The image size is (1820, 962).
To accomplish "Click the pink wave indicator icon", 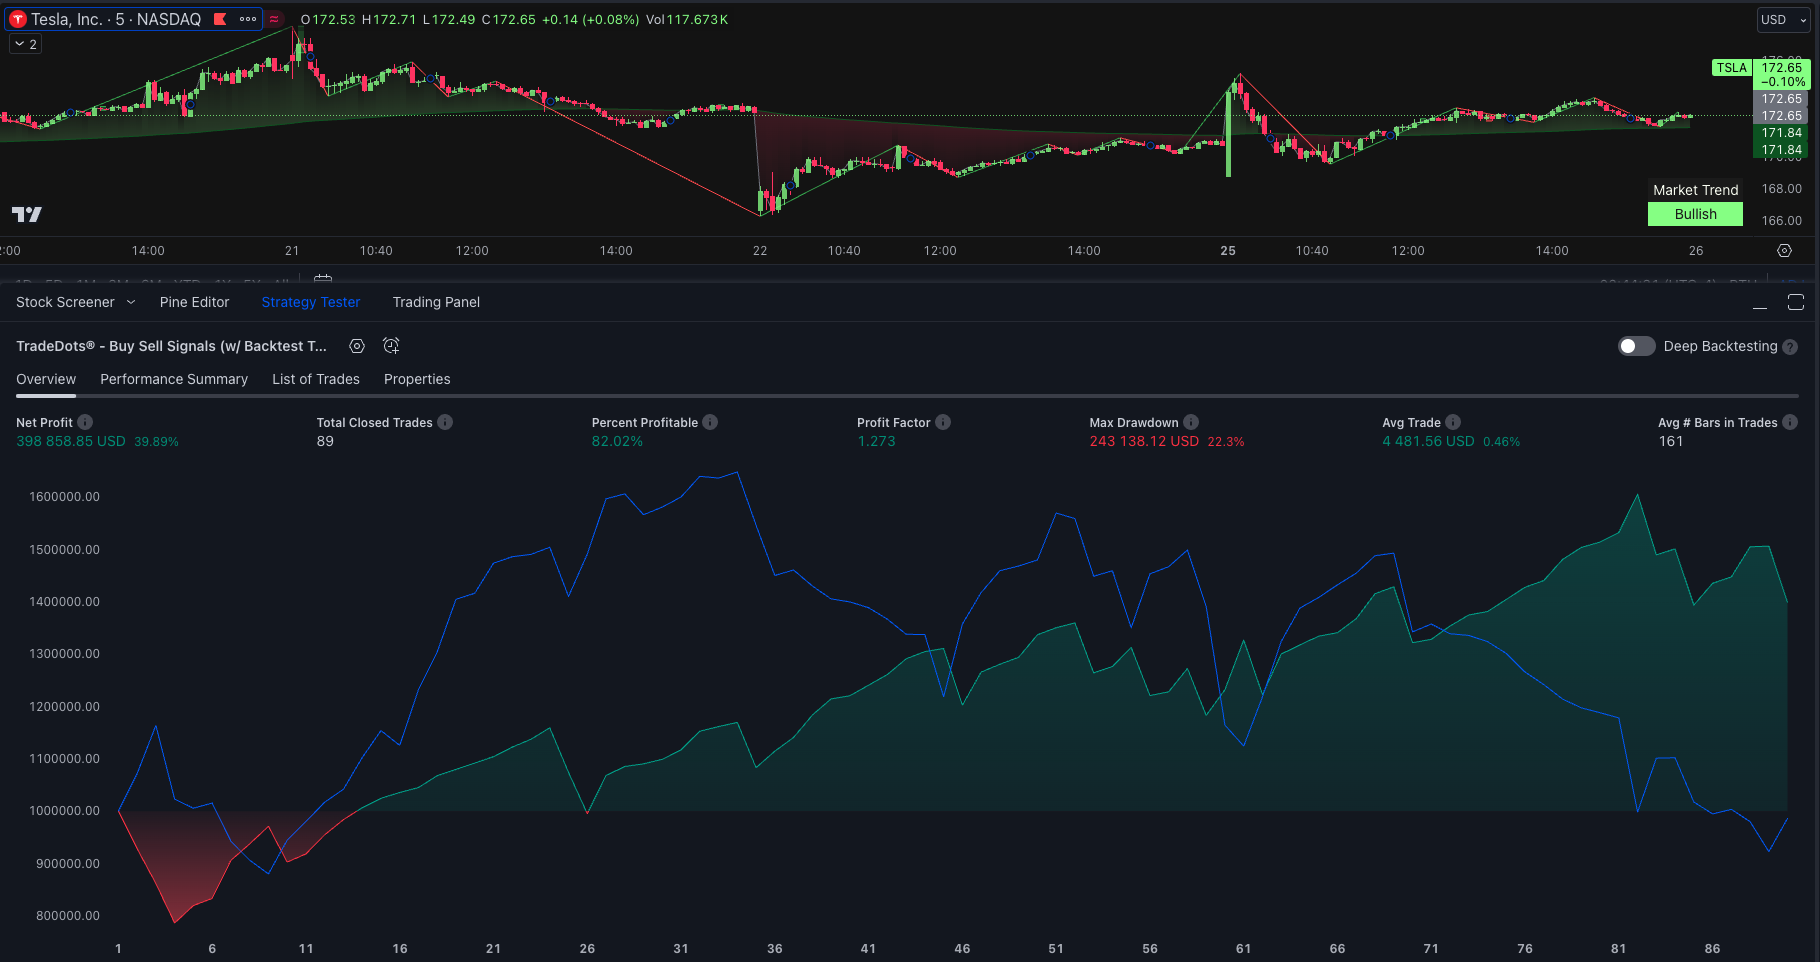I will [x=274, y=19].
